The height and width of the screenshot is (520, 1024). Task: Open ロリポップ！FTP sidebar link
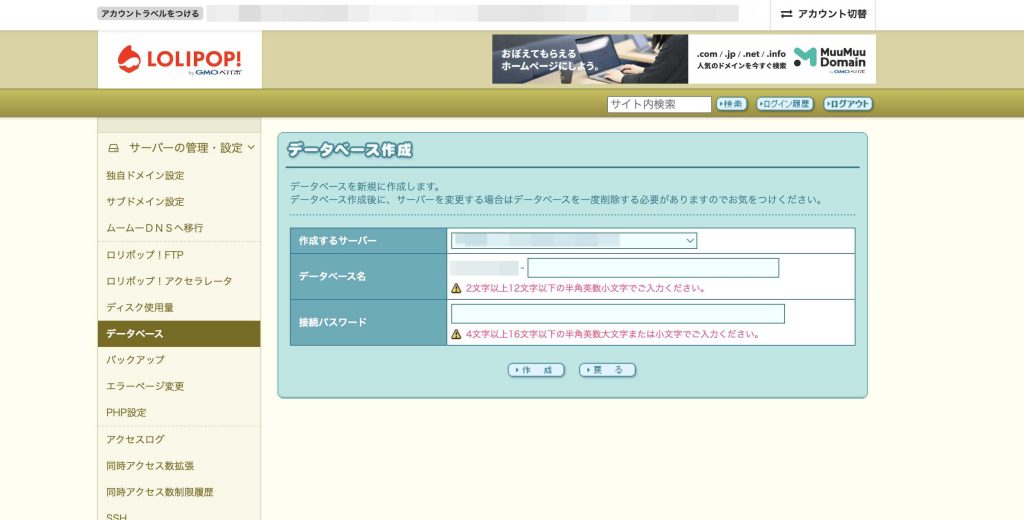tap(144, 255)
